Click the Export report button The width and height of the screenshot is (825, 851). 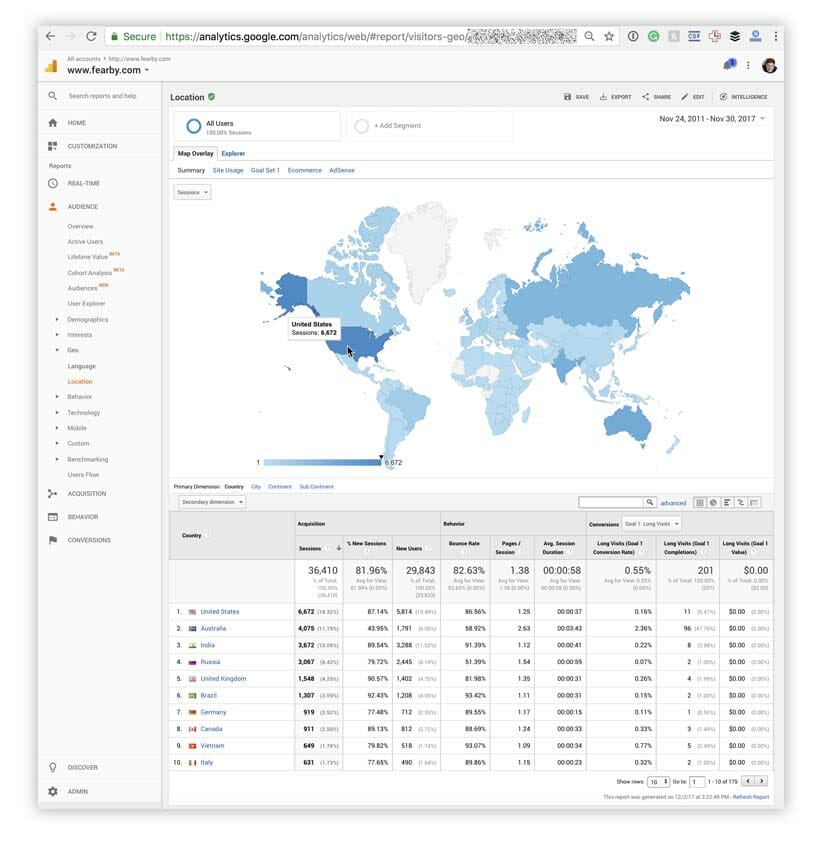tap(615, 97)
